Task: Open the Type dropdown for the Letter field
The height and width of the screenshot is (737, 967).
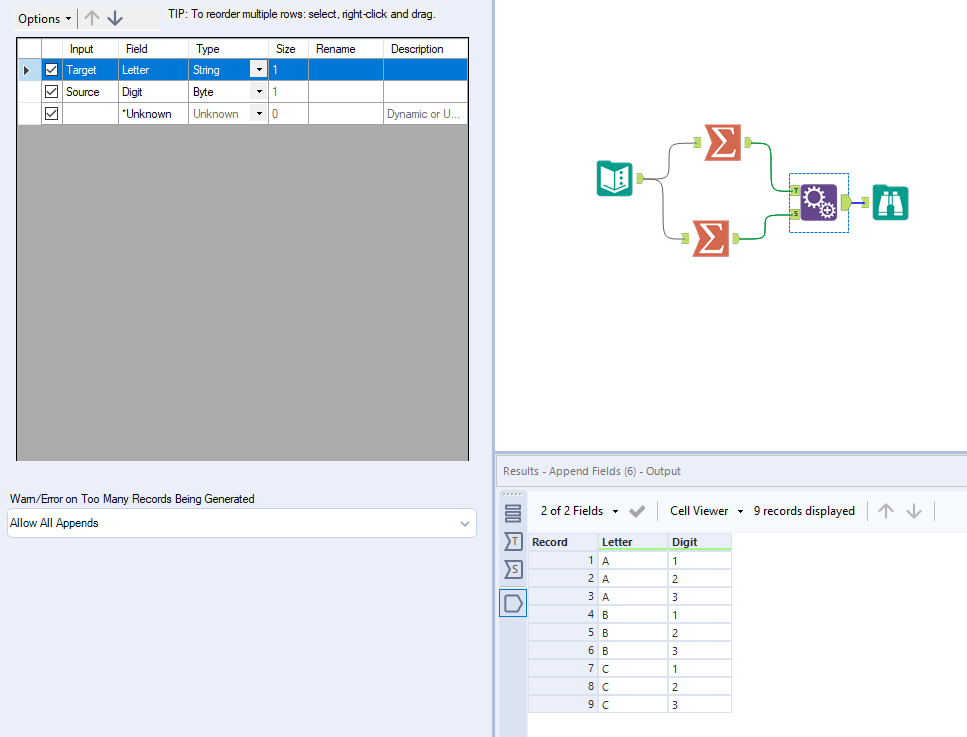Action: [258, 69]
